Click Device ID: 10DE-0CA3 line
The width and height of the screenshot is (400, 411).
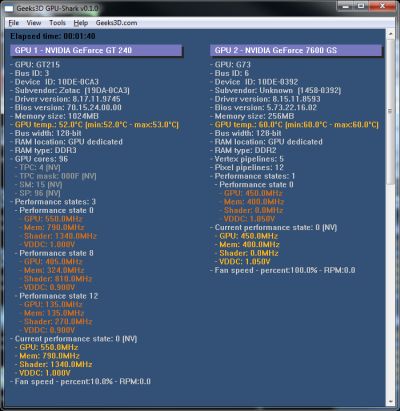tap(55, 82)
